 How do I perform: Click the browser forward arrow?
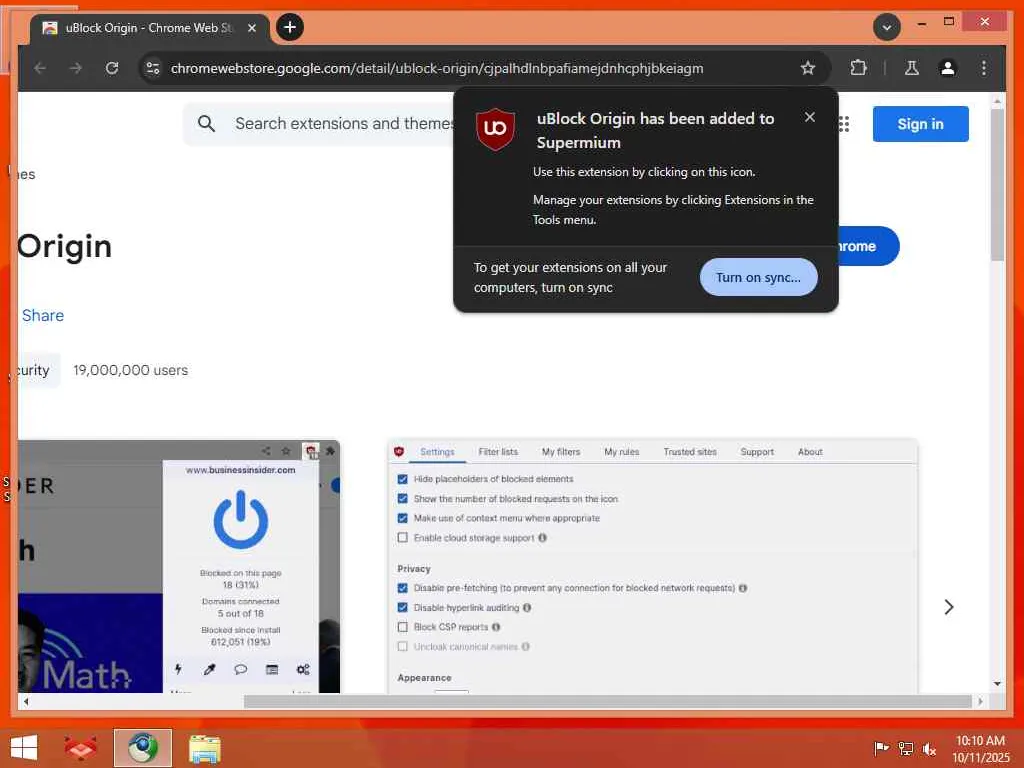tap(76, 68)
